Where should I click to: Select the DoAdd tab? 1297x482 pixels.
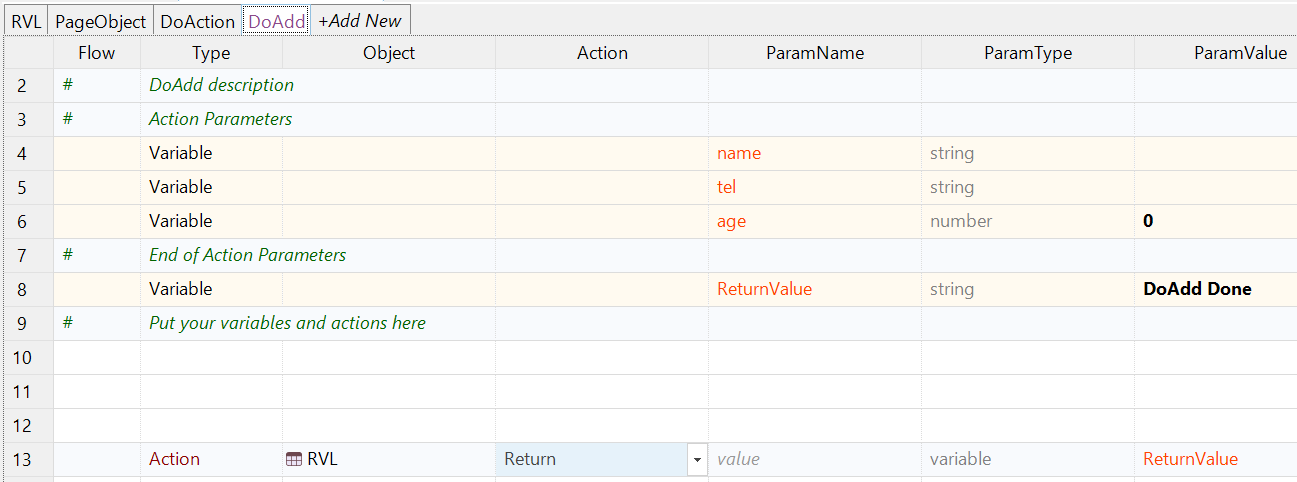point(276,21)
